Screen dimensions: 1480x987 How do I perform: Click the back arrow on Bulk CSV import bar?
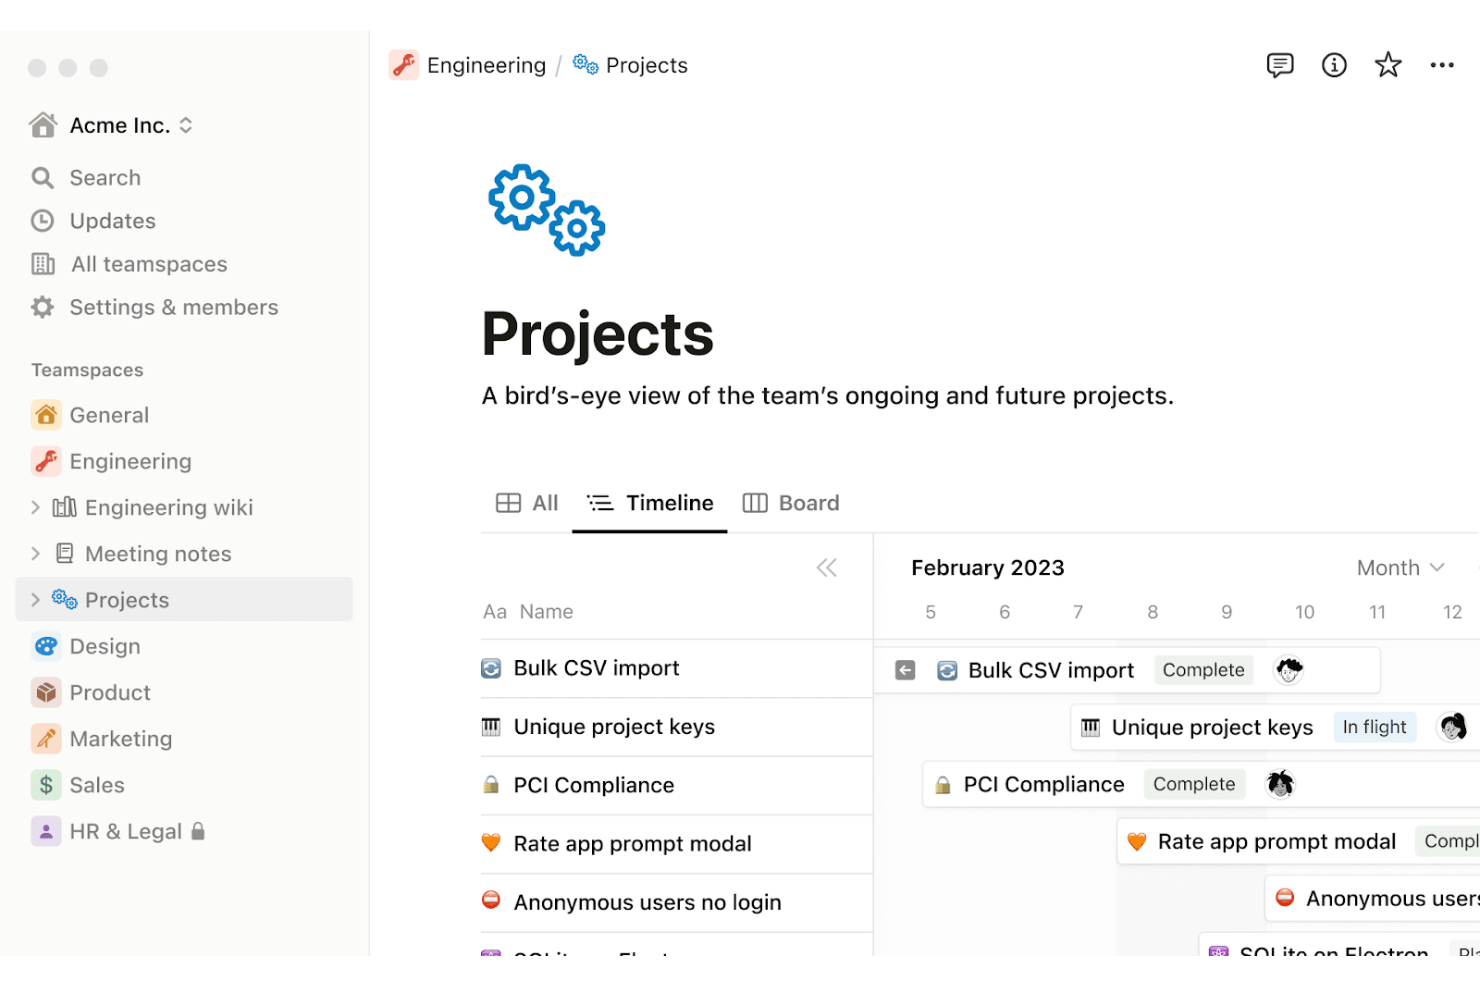tap(905, 670)
